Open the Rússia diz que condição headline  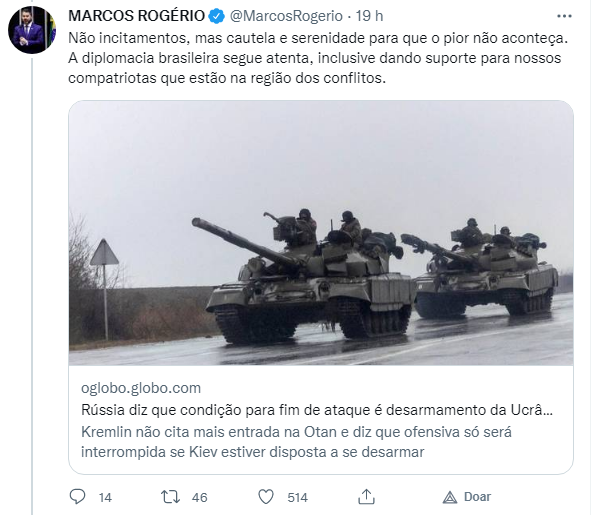pos(317,410)
